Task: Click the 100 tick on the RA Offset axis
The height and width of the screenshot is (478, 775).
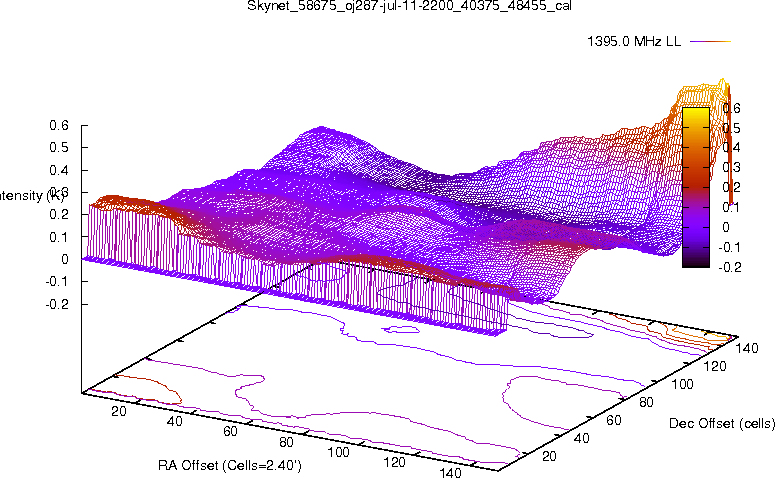Action: pos(339,452)
